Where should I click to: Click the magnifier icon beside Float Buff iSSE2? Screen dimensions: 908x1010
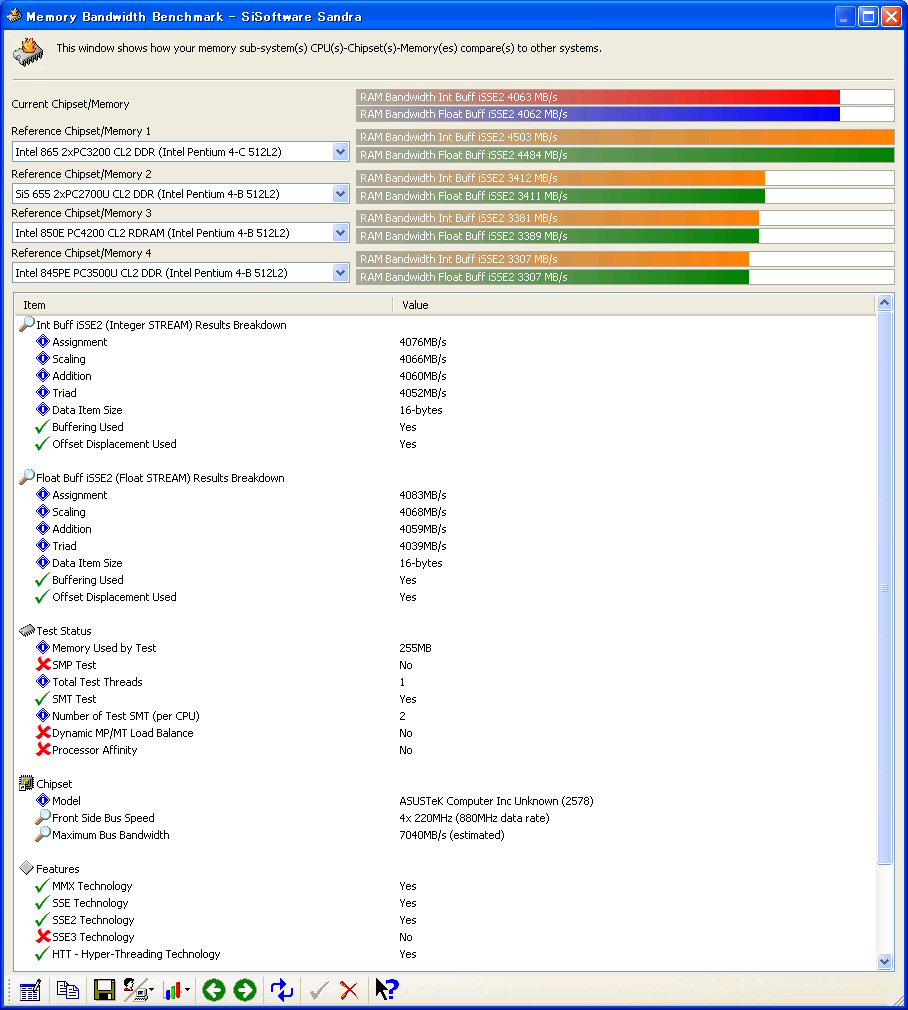coord(26,477)
